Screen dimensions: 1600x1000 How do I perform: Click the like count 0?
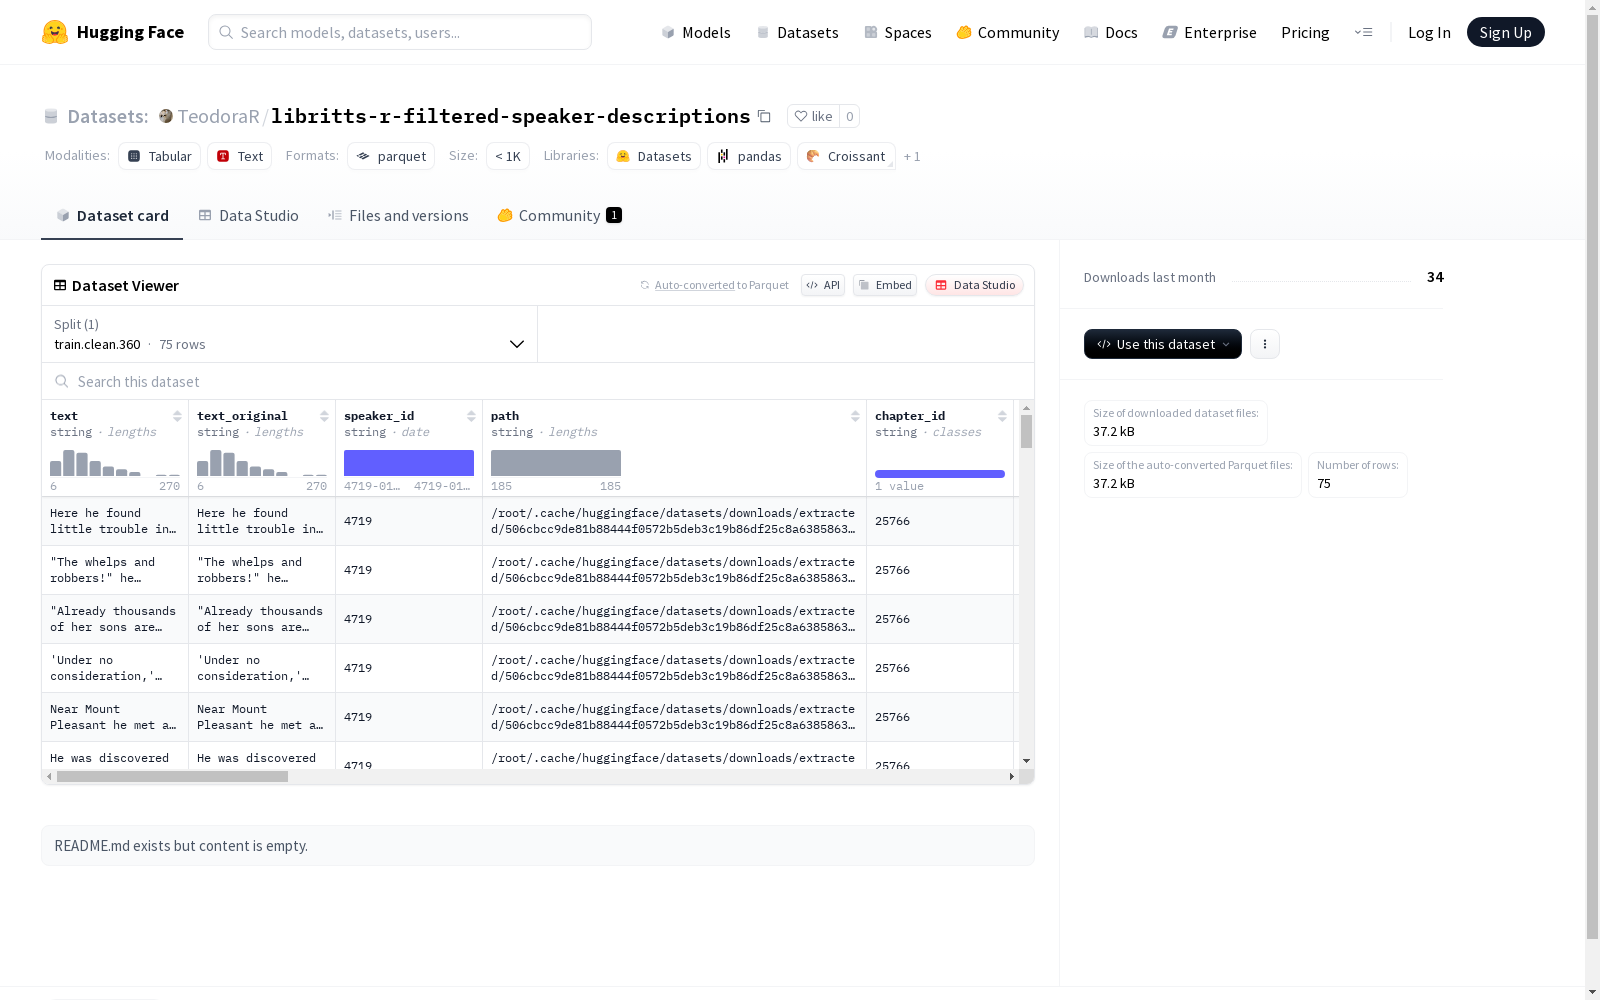pos(850,116)
